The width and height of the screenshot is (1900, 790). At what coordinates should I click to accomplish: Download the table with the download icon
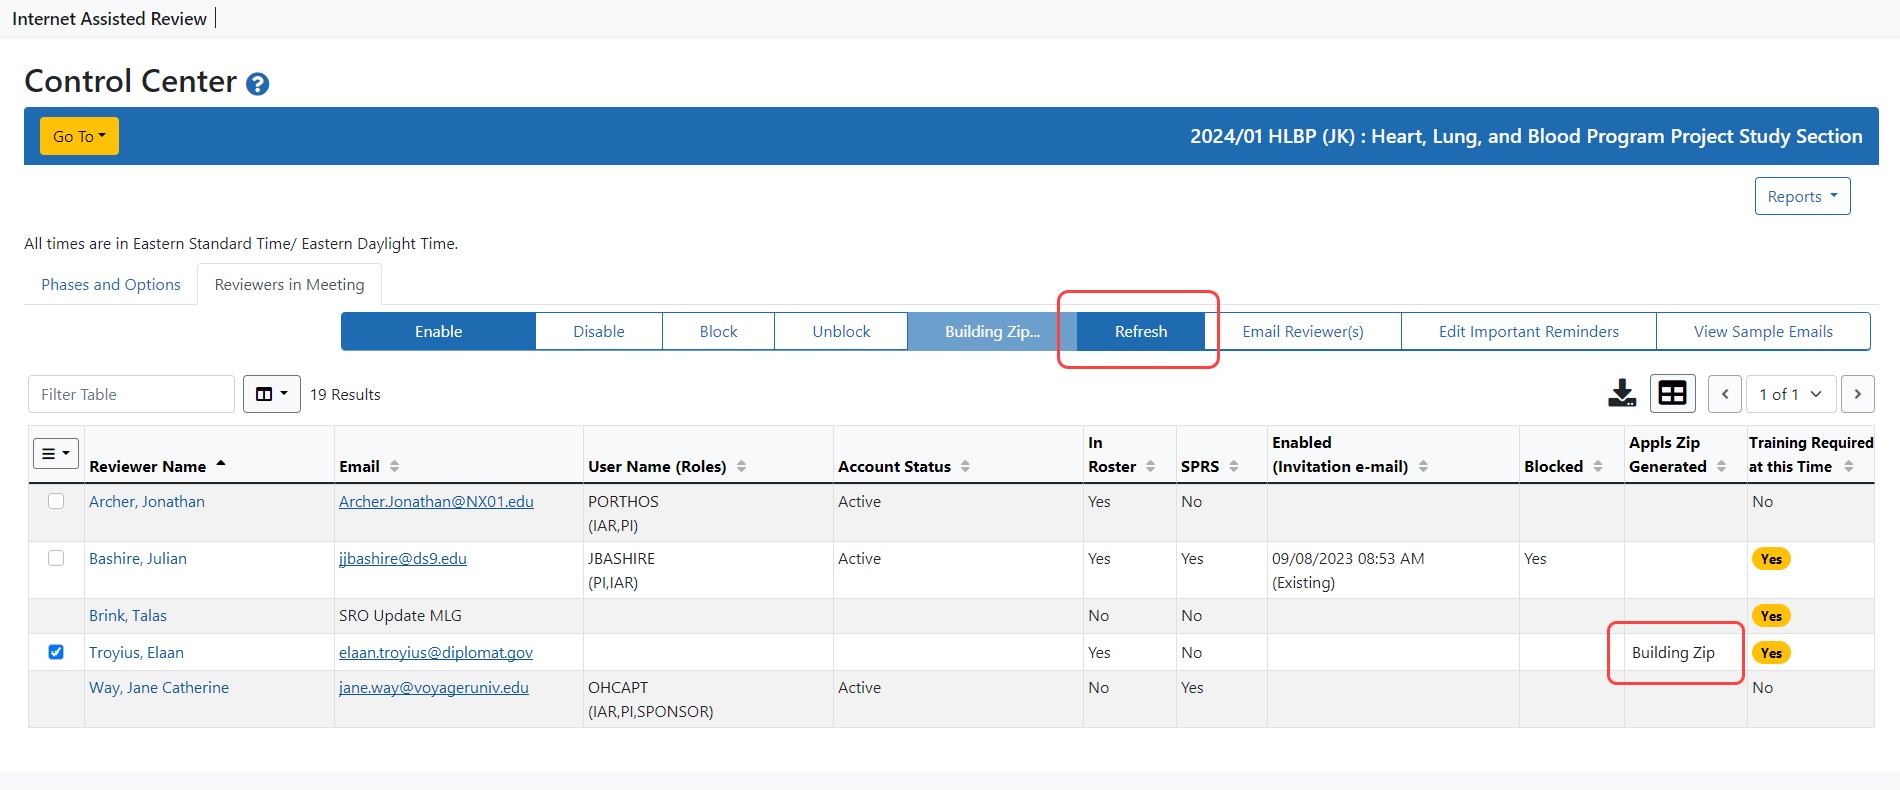1621,394
